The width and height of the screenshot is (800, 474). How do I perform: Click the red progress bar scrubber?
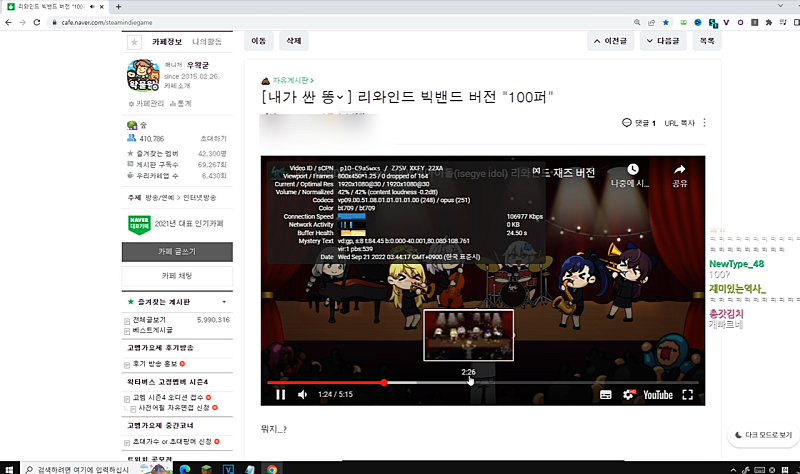384,382
